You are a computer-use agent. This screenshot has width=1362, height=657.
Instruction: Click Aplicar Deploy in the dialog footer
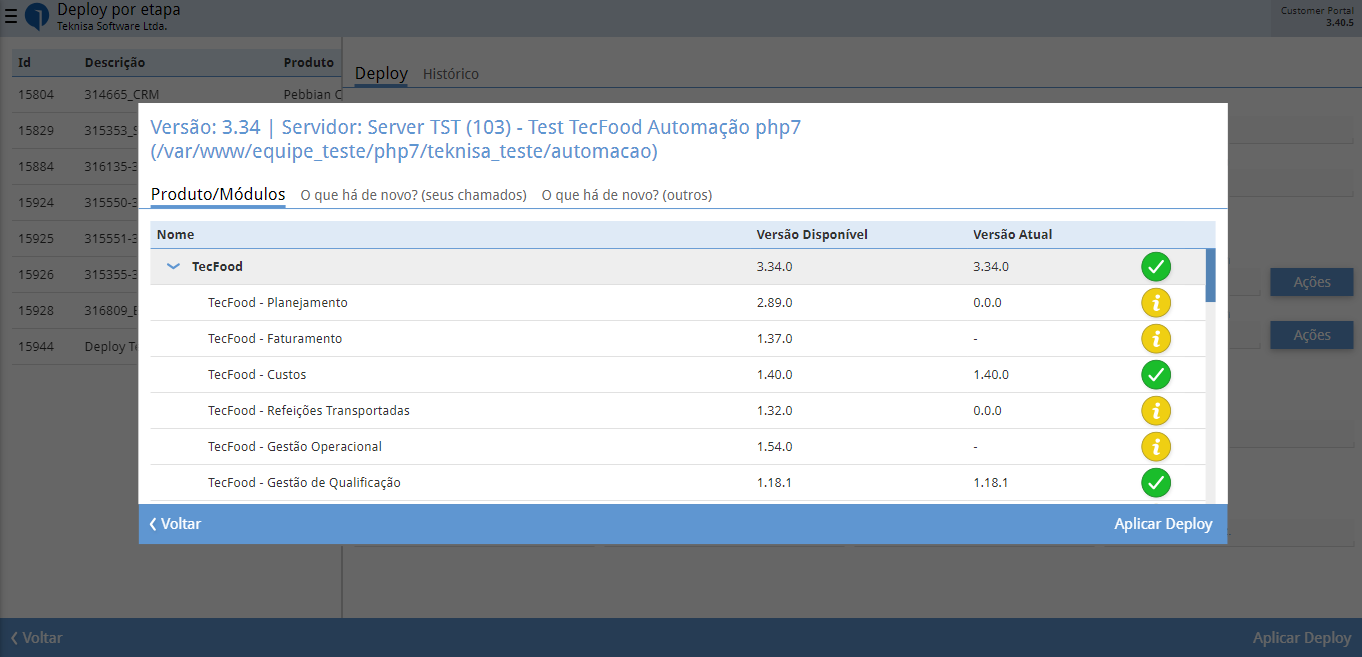[x=1163, y=524]
